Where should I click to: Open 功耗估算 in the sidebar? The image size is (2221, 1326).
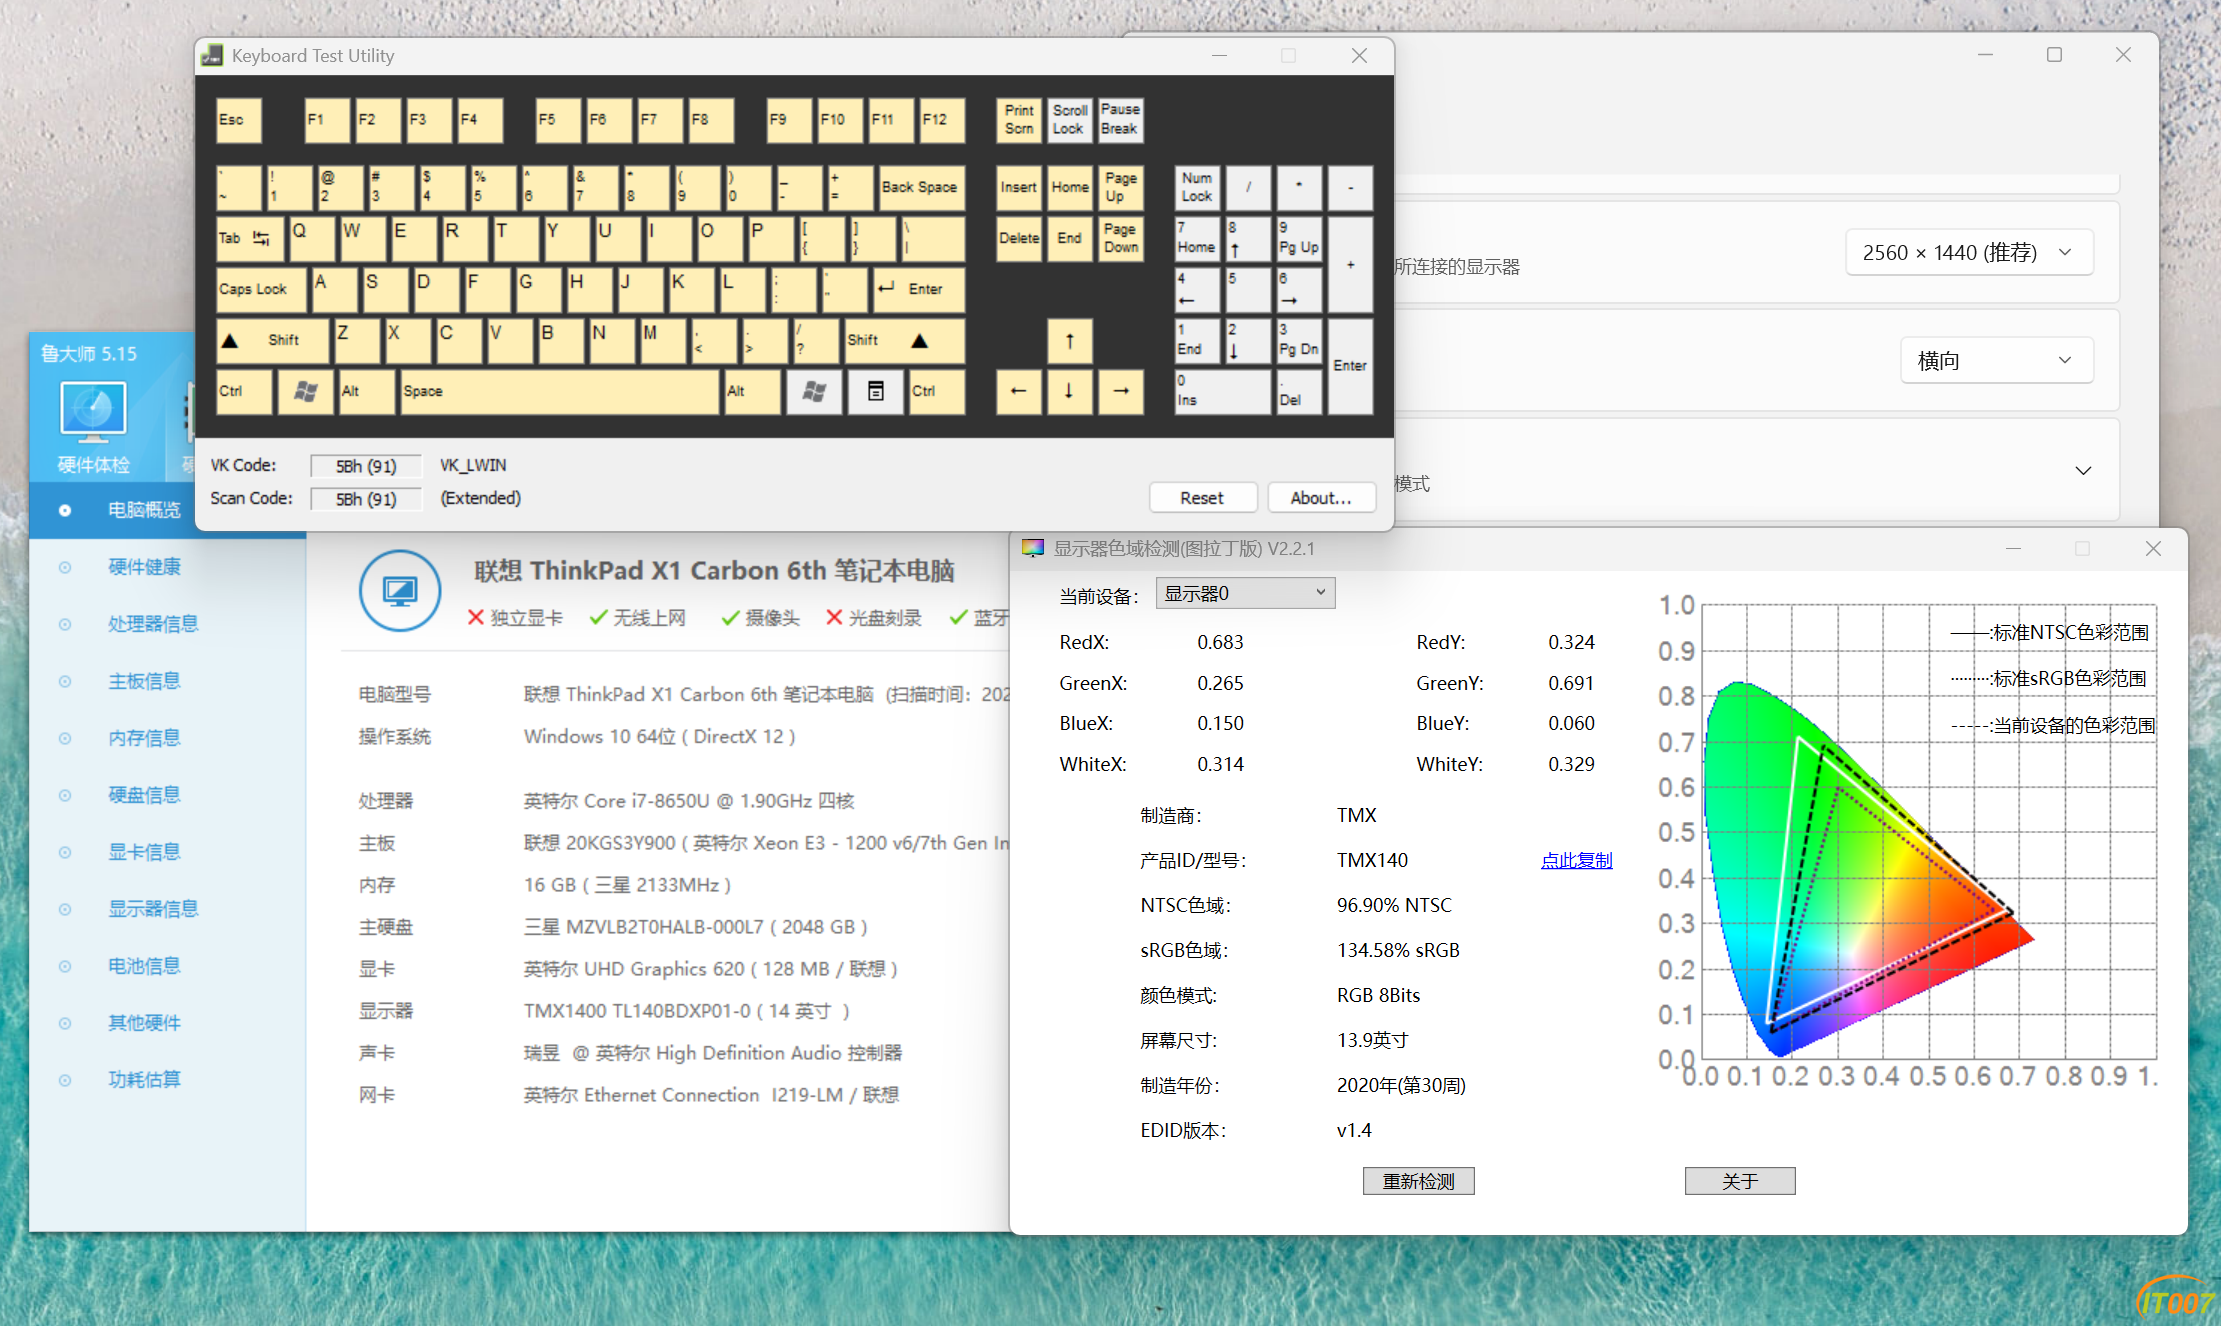(144, 1080)
